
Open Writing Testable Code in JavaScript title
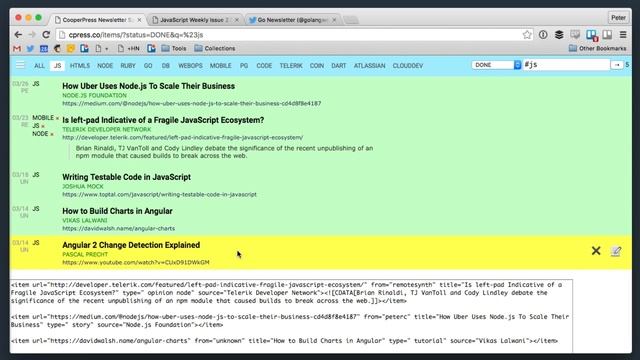(x=127, y=177)
